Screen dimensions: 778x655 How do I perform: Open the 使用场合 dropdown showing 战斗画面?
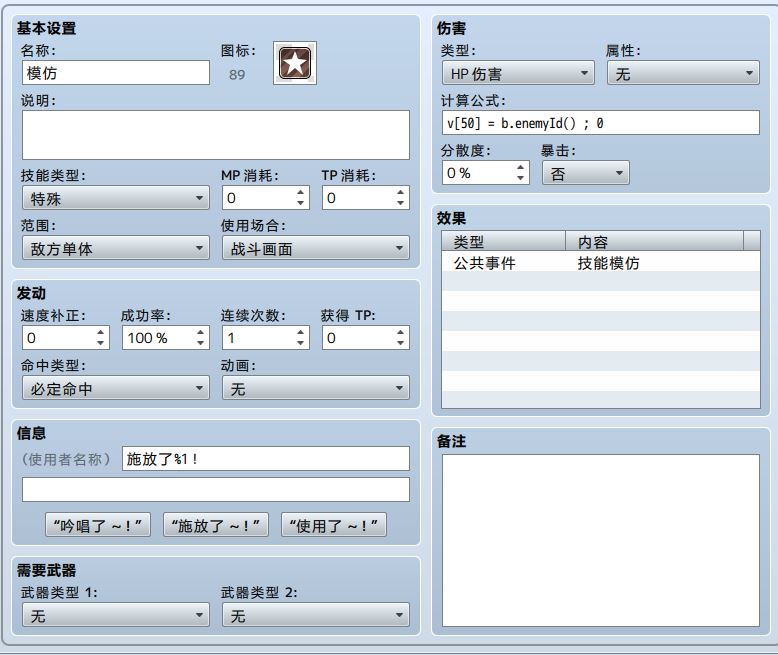tap(316, 248)
